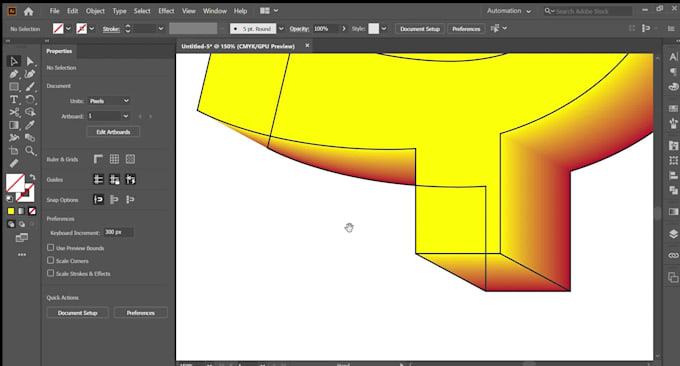Viewport: 680px width, 366px height.
Task: Toggle Smart Guides button
Action: [131, 179]
